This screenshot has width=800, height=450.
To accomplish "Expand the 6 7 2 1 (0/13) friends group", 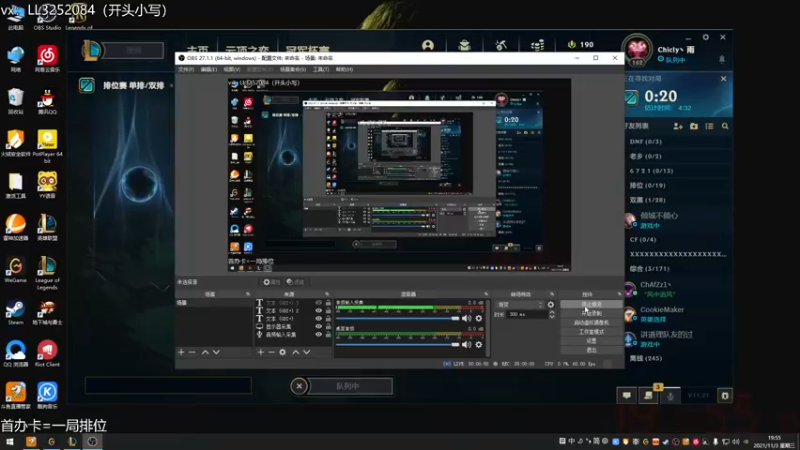I will [651, 171].
